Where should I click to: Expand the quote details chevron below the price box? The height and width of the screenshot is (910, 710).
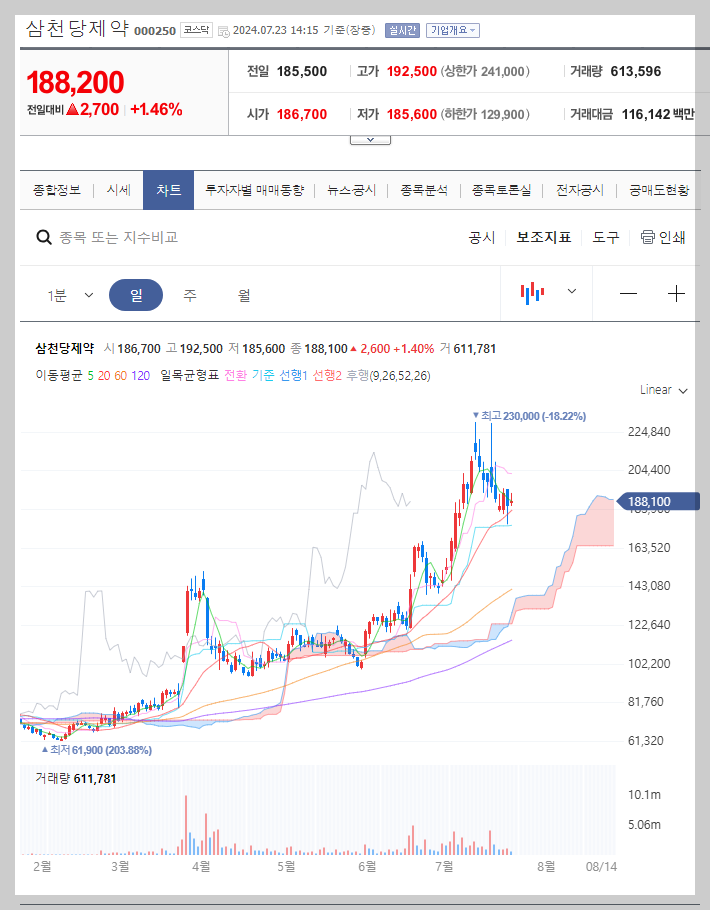pos(370,140)
